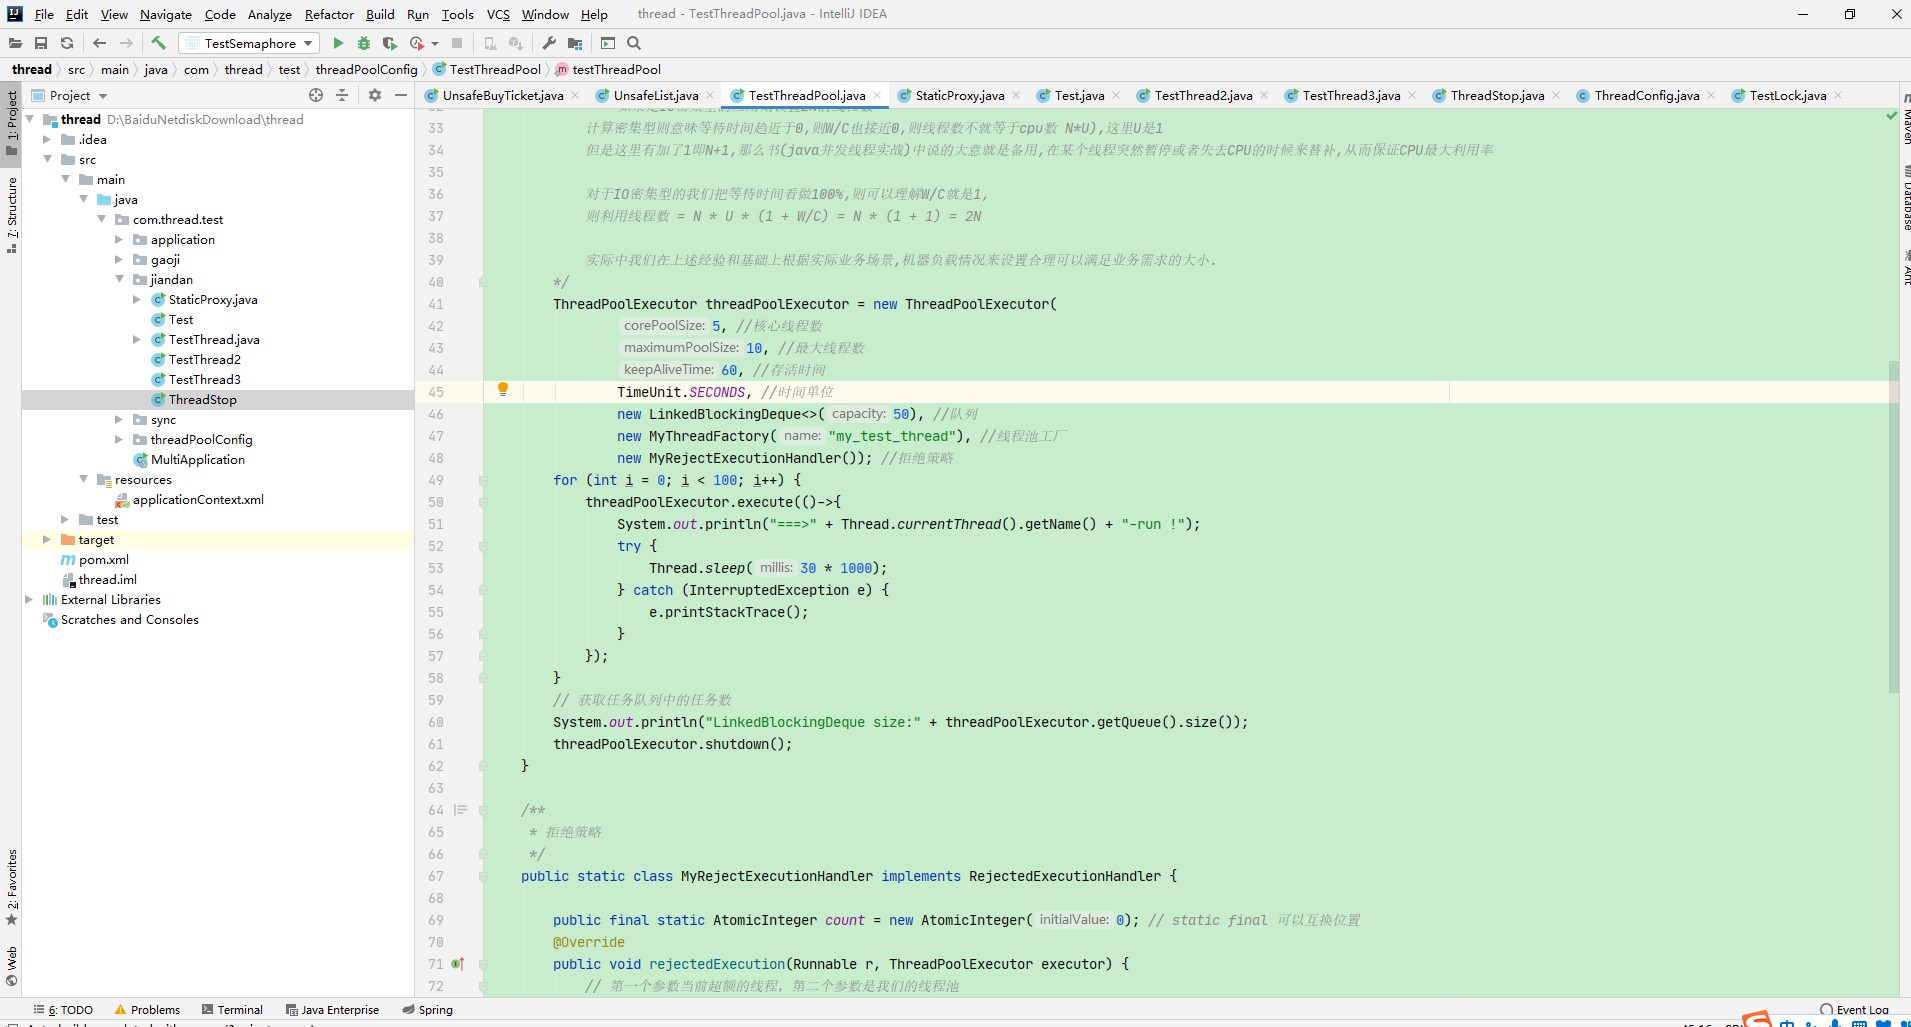Click the intention light bulb in the gutter

(503, 389)
